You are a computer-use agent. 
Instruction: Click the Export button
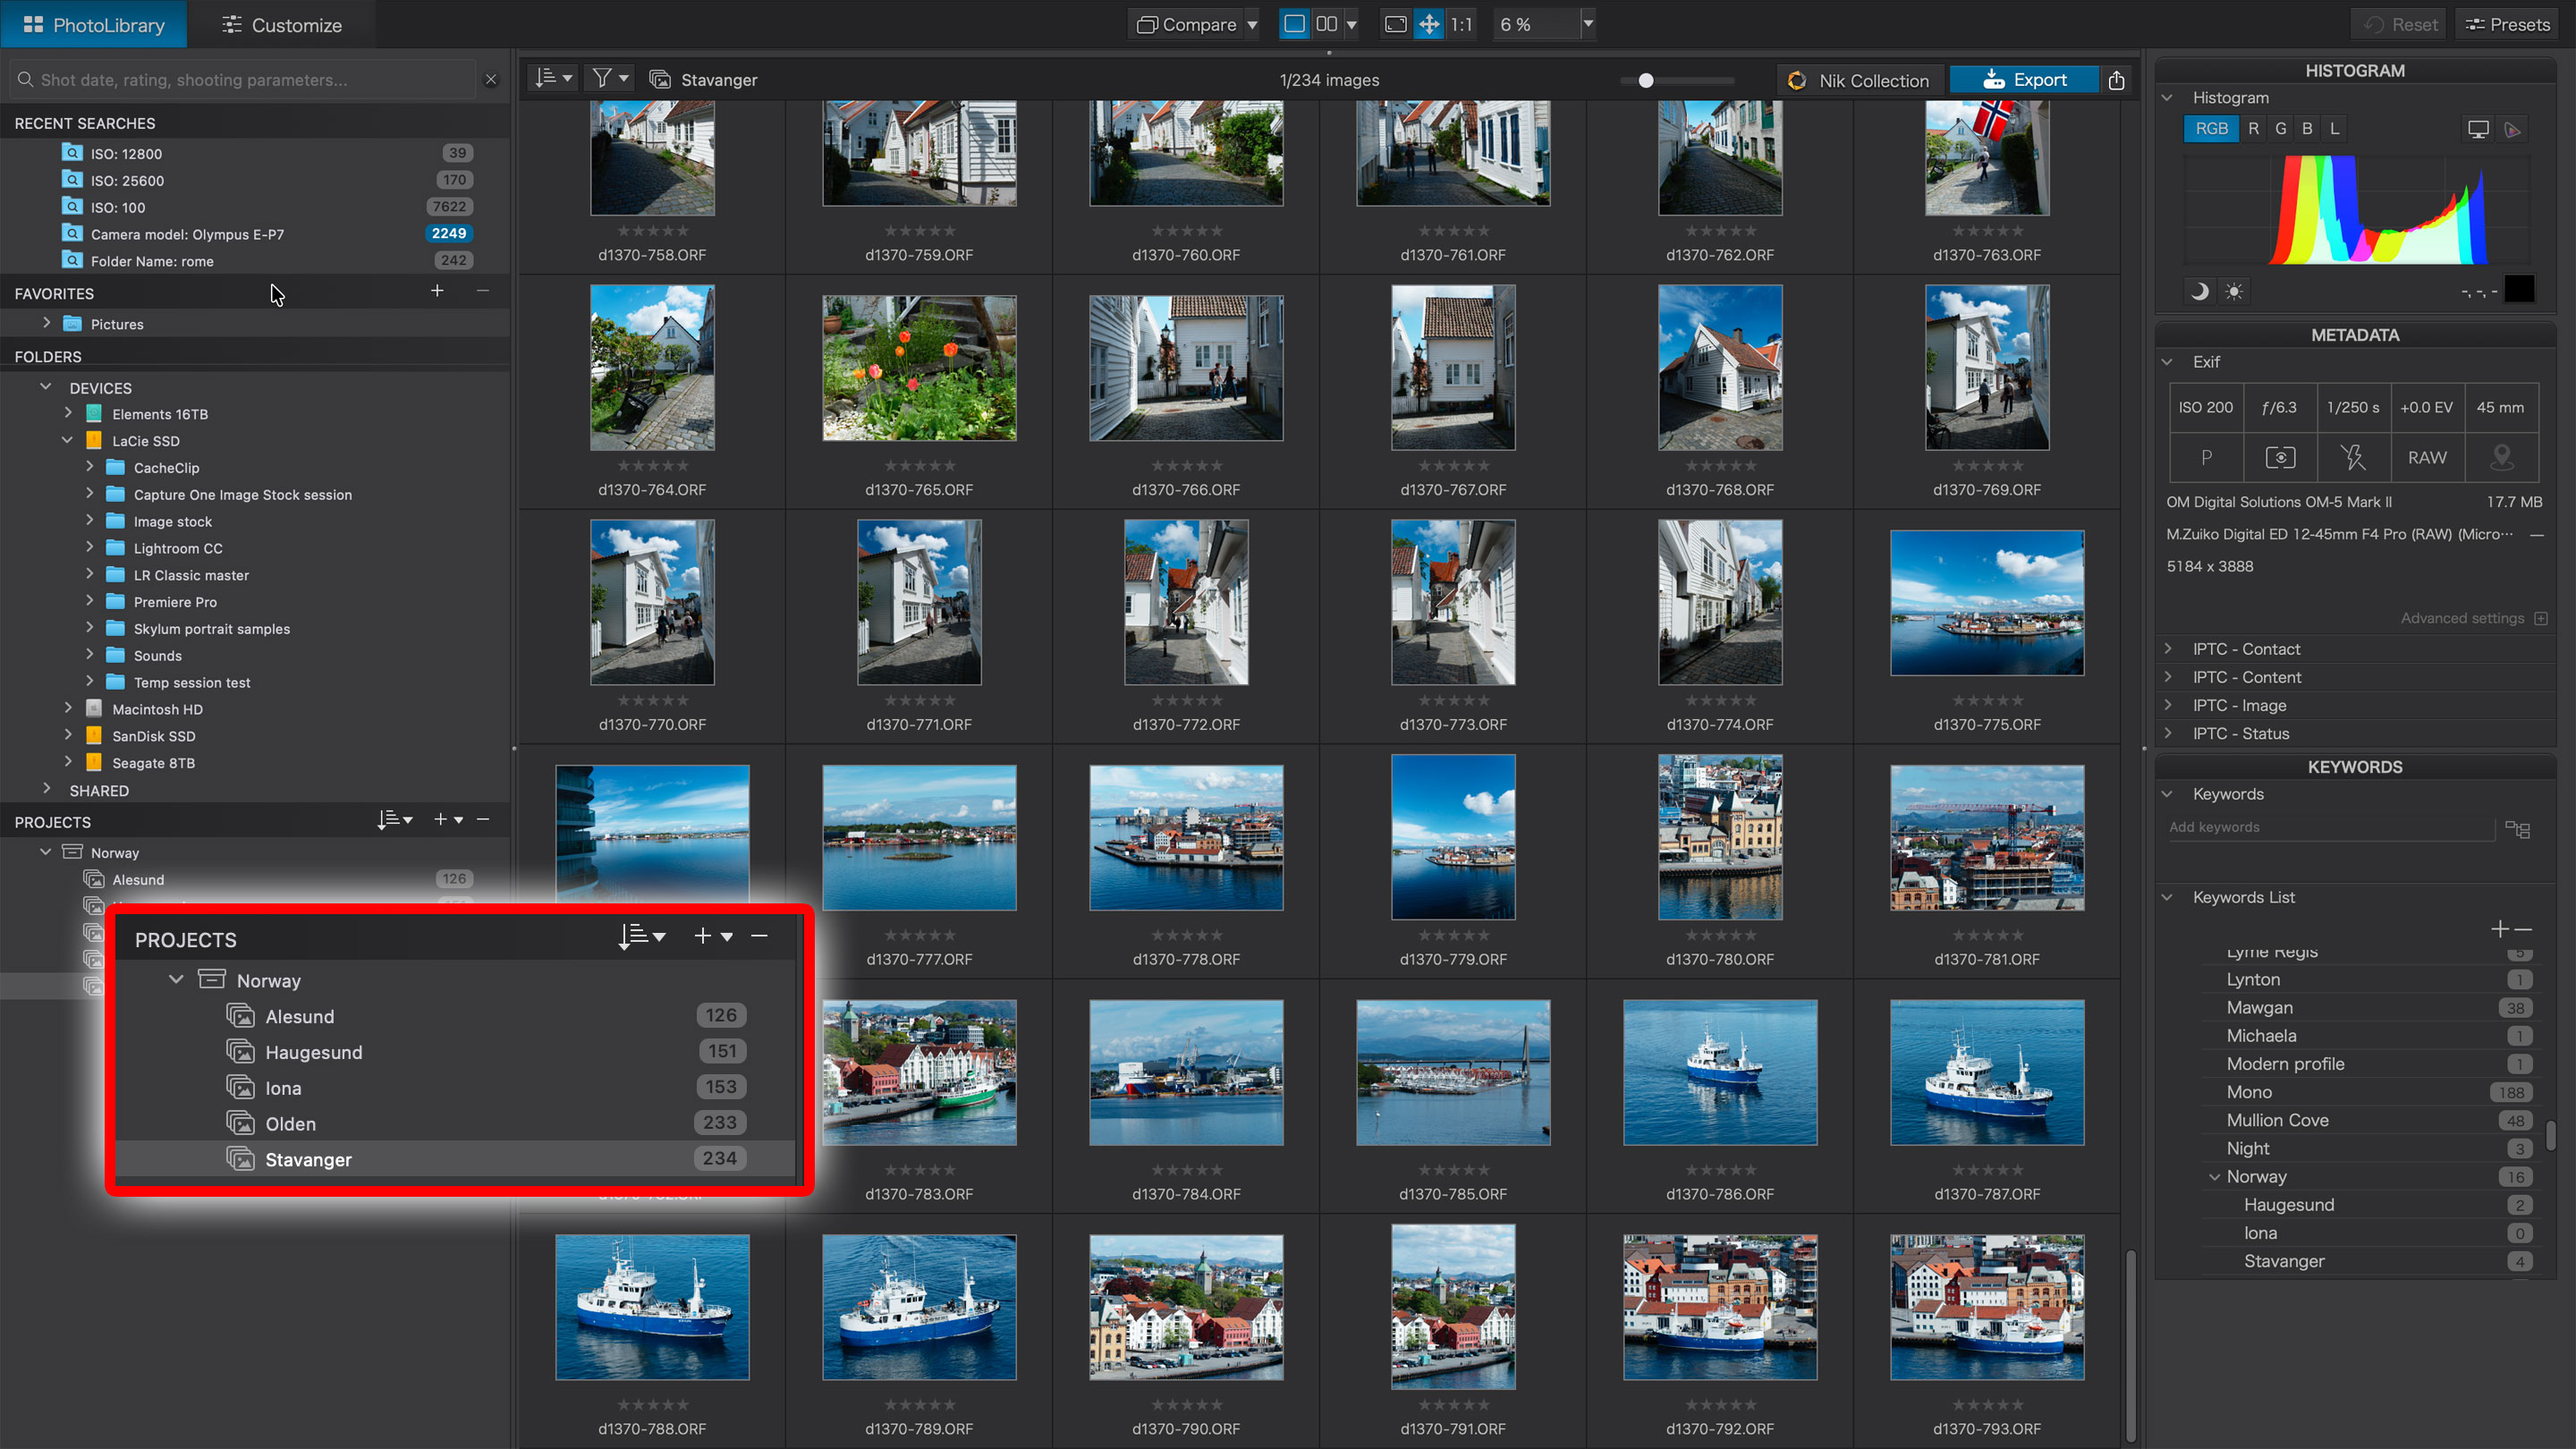[2024, 80]
